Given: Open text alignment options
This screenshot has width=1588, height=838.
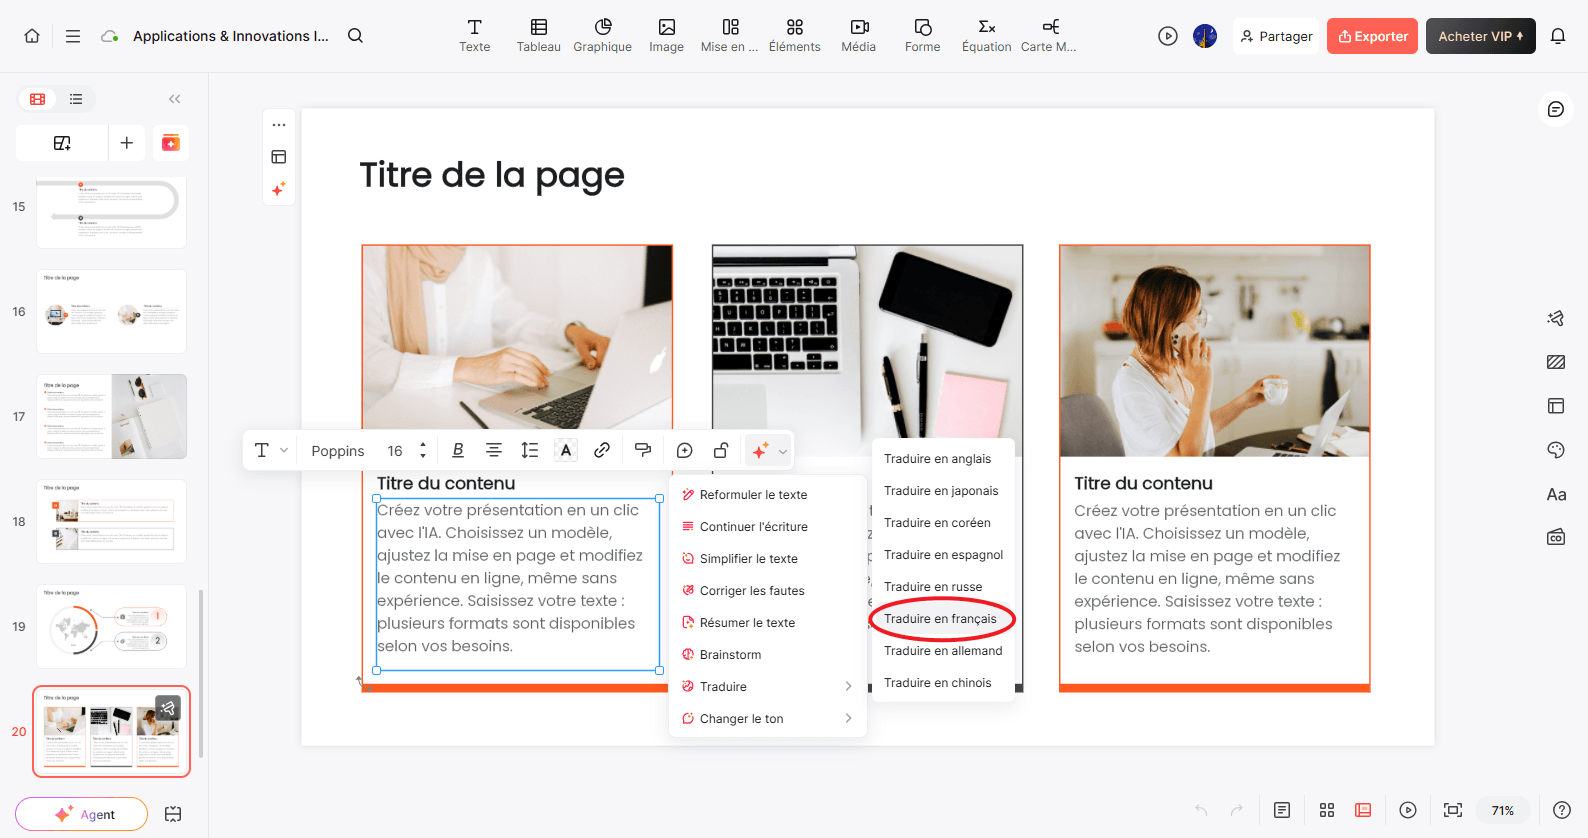Looking at the screenshot, I should tap(494, 451).
